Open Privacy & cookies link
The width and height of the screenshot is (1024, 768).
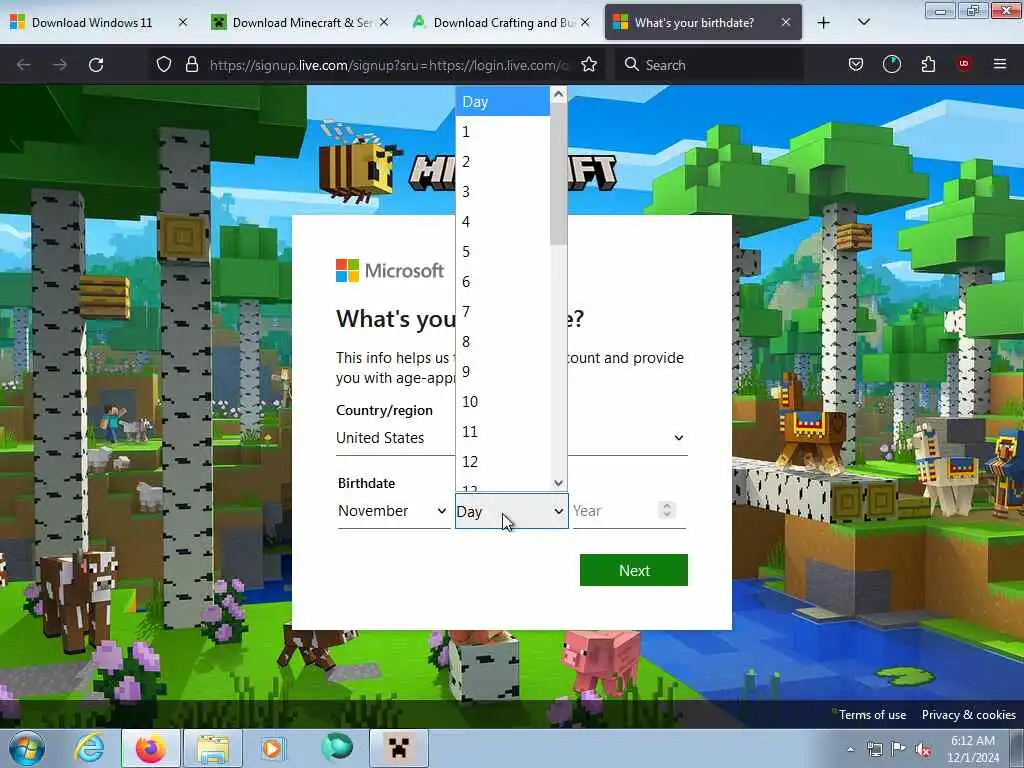coord(968,715)
